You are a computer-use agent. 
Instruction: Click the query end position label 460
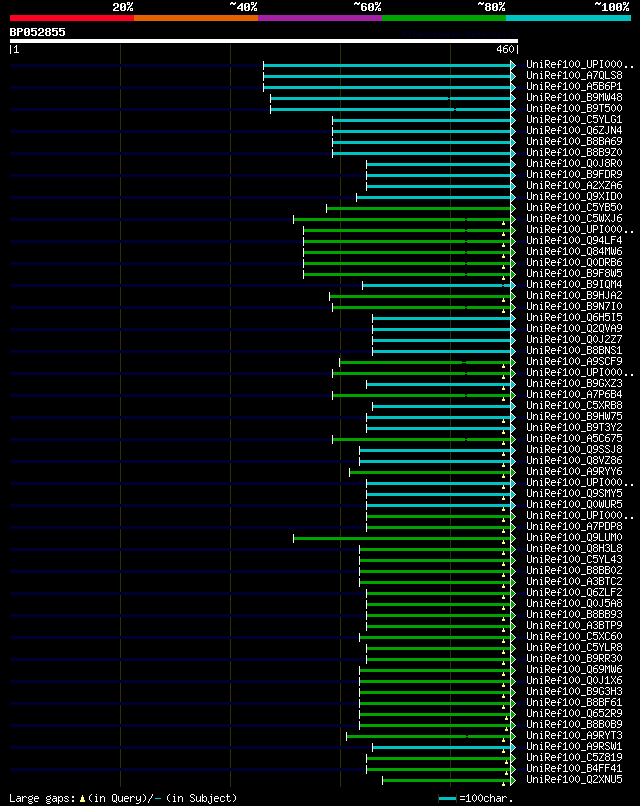[505, 49]
